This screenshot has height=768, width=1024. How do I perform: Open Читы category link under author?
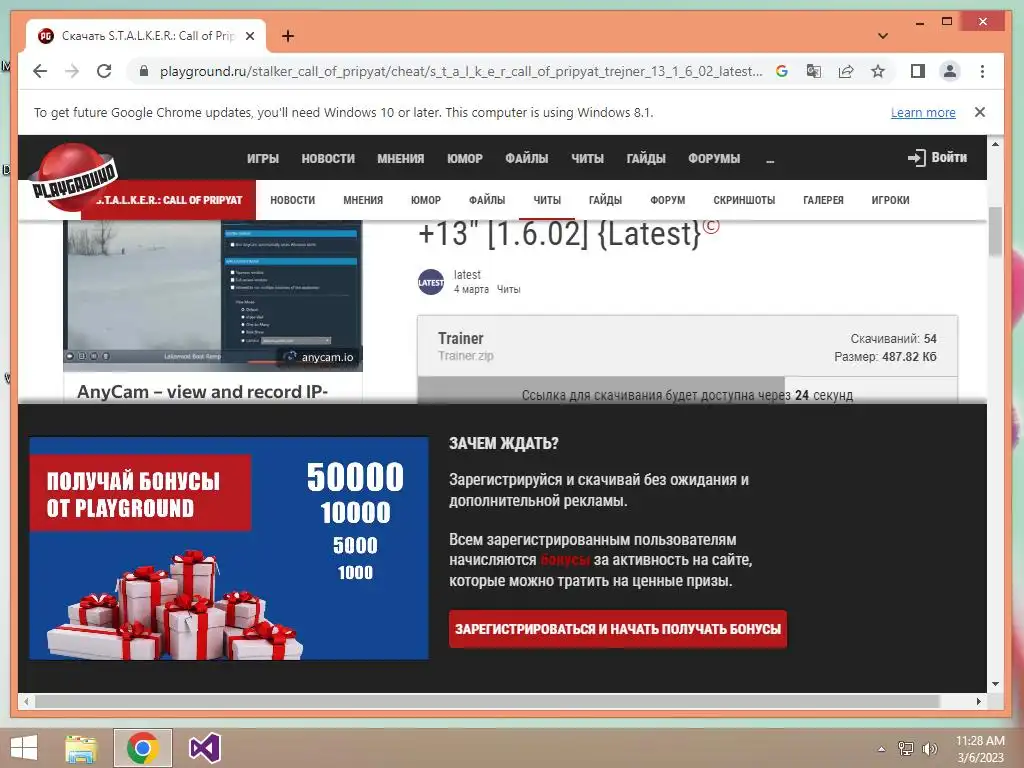pyautogui.click(x=508, y=289)
